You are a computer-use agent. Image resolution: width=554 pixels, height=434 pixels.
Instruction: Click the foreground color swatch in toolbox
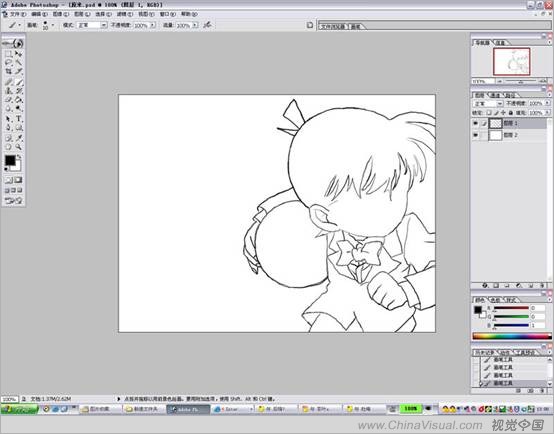[x=10, y=160]
